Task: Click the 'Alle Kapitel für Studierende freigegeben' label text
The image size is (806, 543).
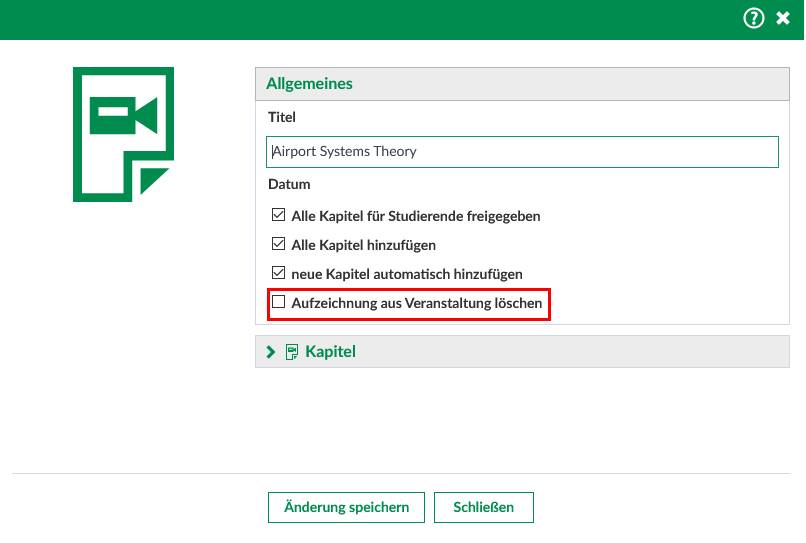Action: 416,215
